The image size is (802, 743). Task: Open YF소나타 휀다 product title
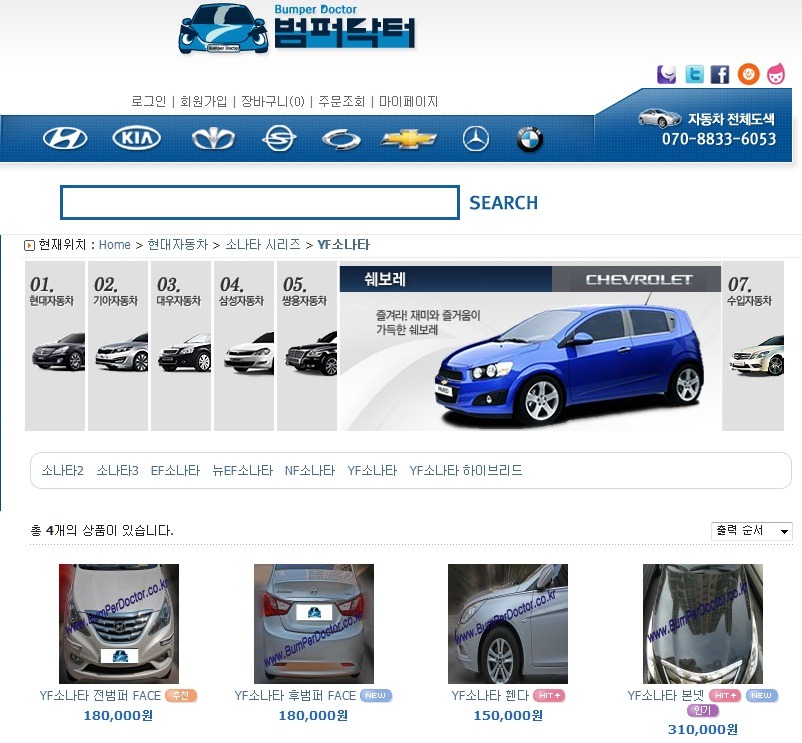pyautogui.click(x=490, y=696)
